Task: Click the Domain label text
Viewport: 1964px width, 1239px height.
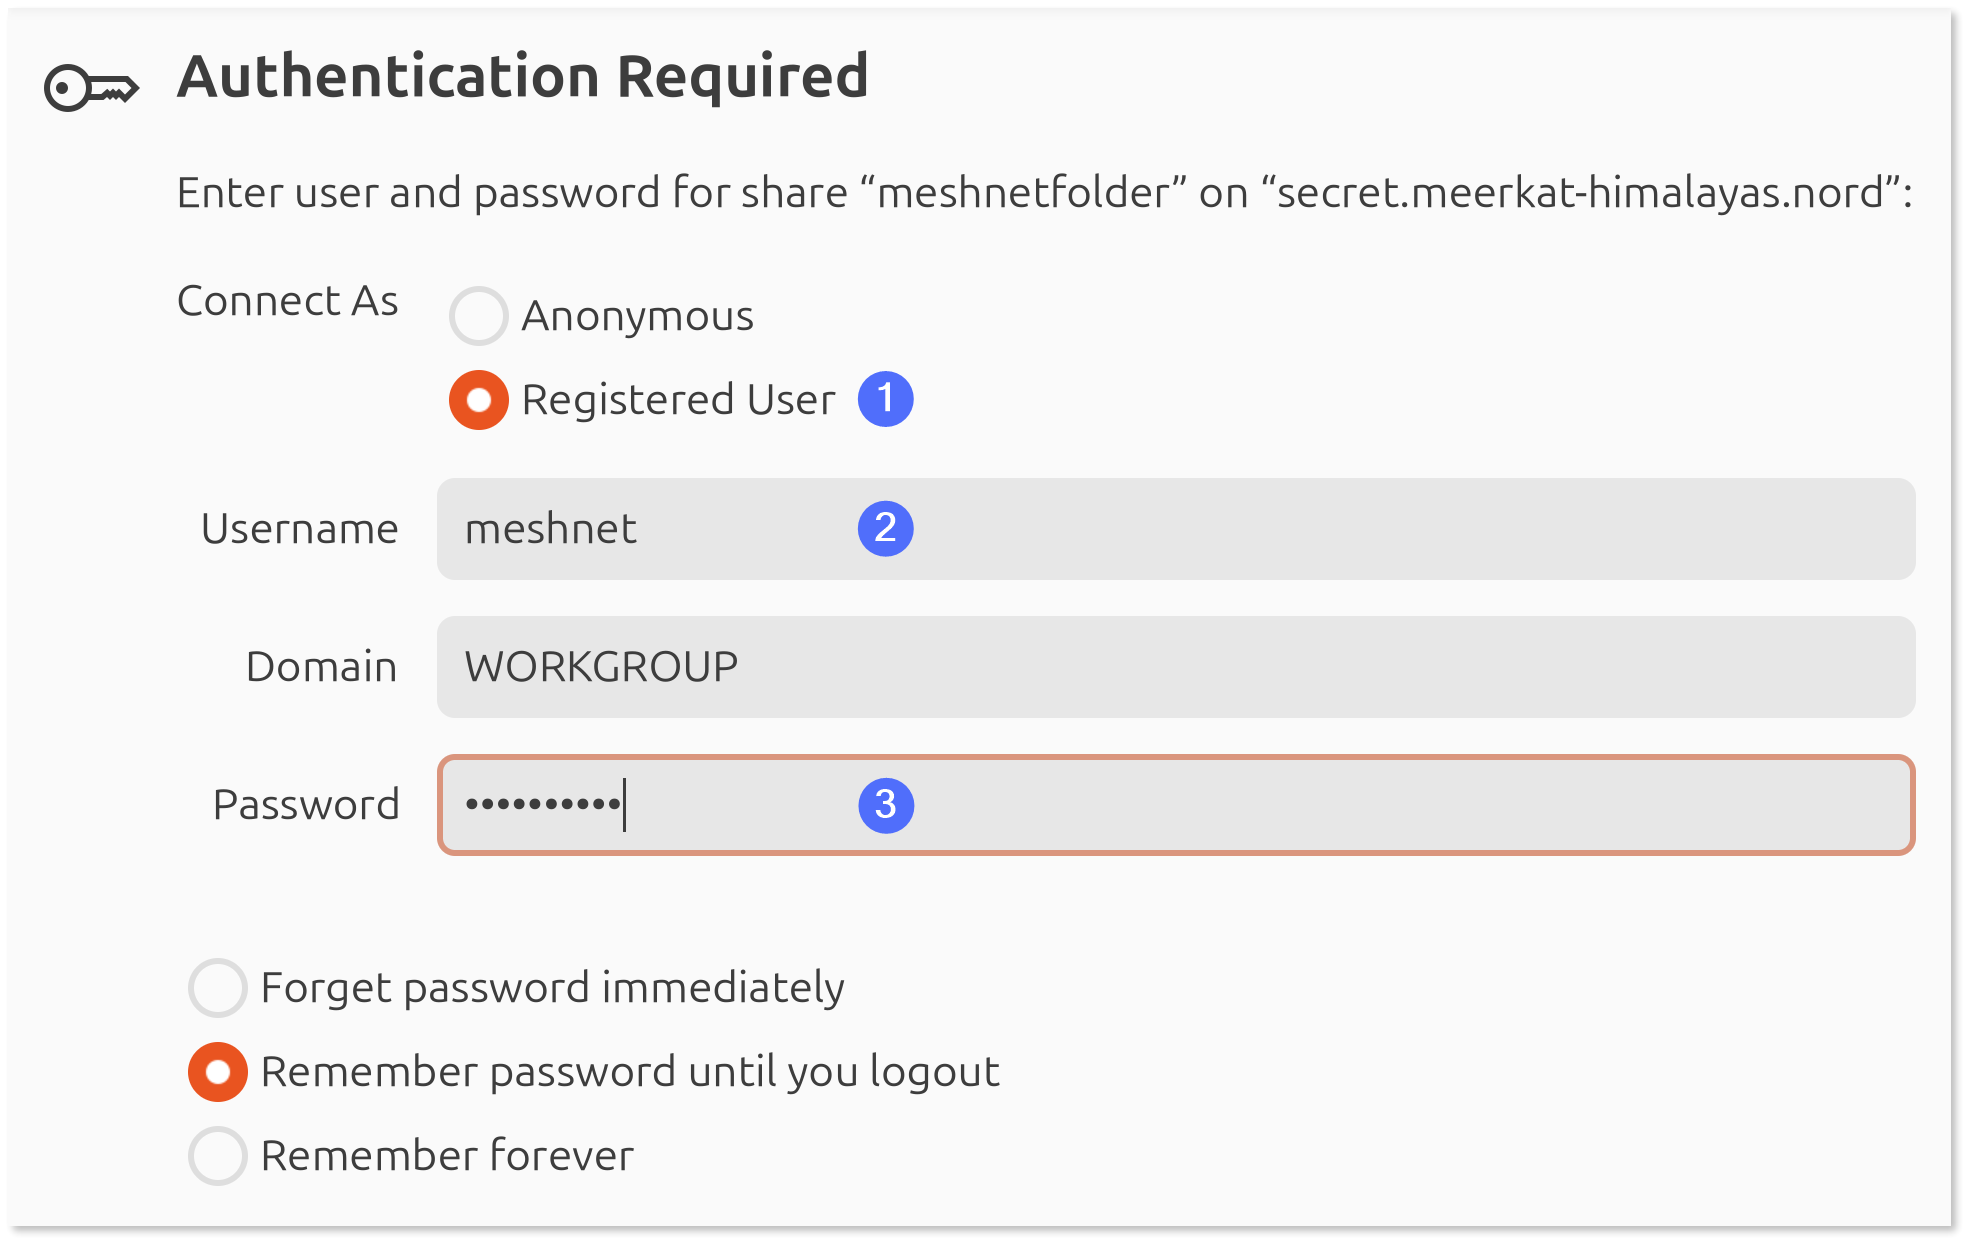Action: [x=321, y=667]
